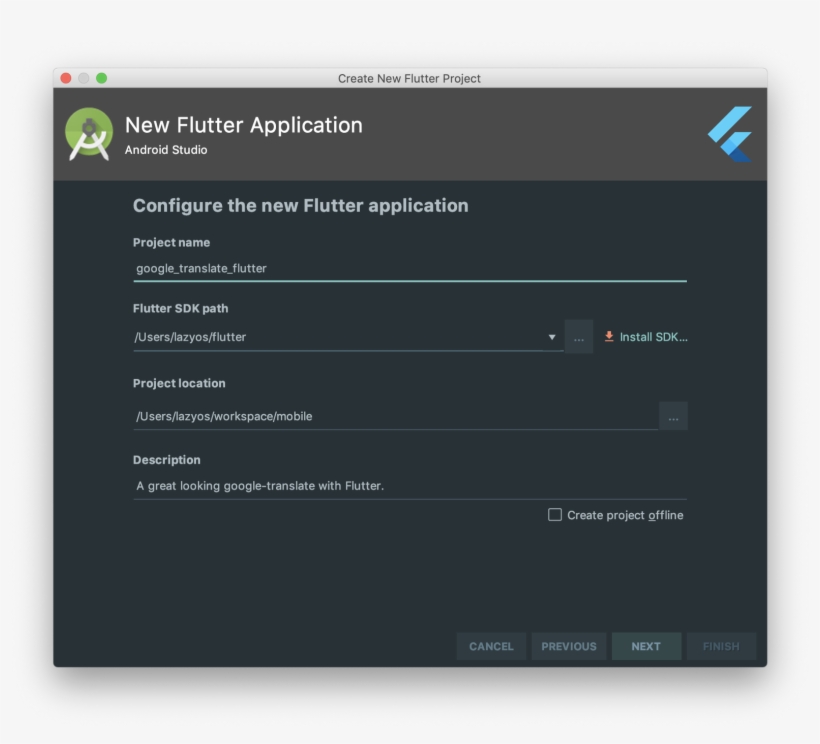Focus the Project location field

(395, 416)
